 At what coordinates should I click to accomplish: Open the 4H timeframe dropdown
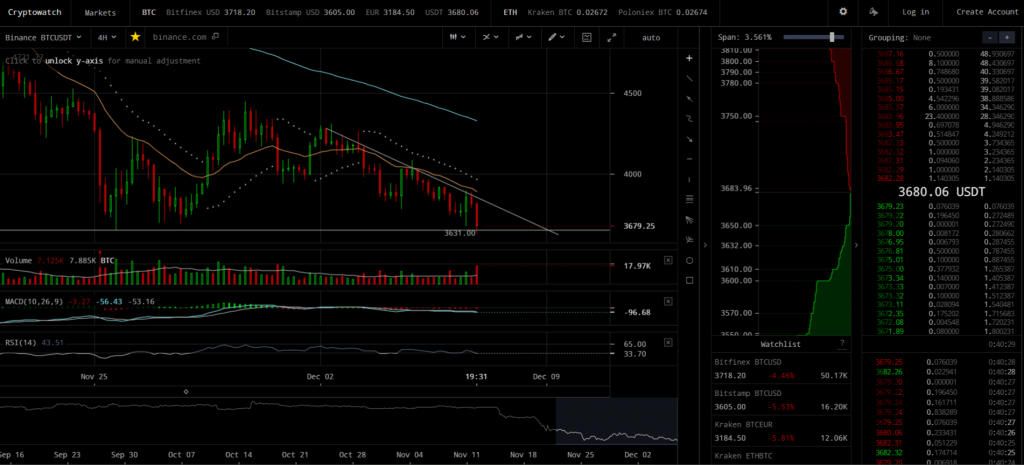106,37
